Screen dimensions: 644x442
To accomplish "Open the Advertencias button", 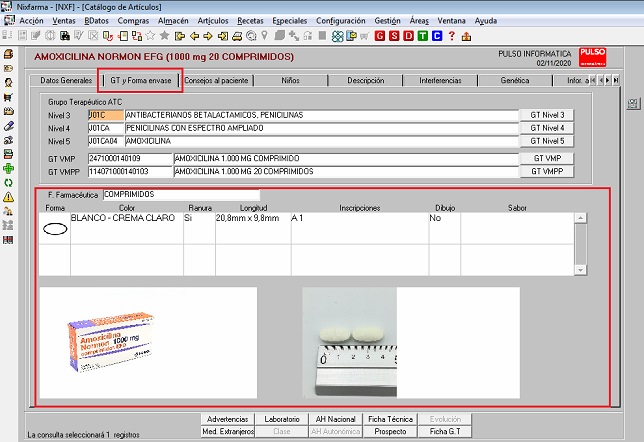I will 228,419.
